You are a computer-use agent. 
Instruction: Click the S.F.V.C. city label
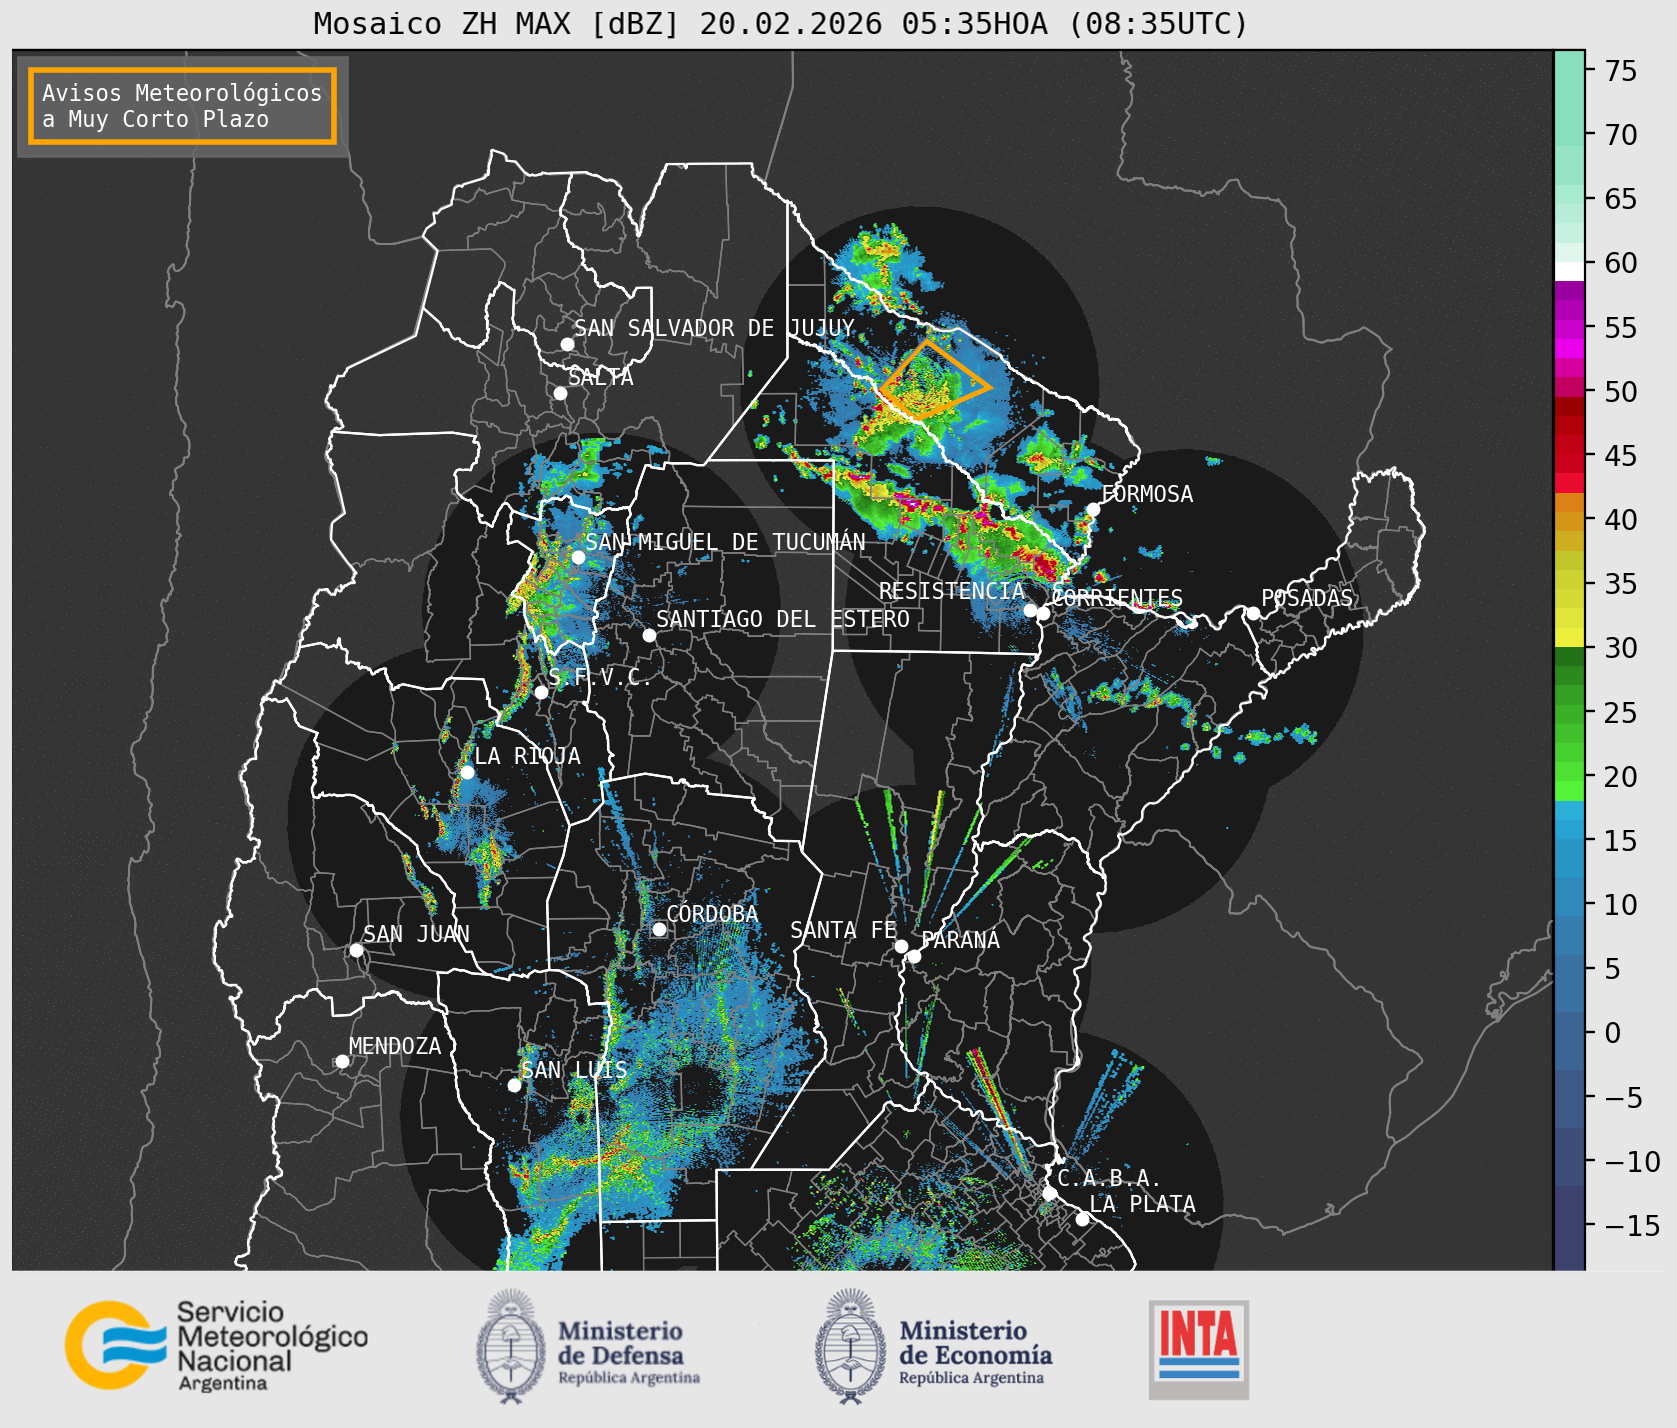pos(599,677)
